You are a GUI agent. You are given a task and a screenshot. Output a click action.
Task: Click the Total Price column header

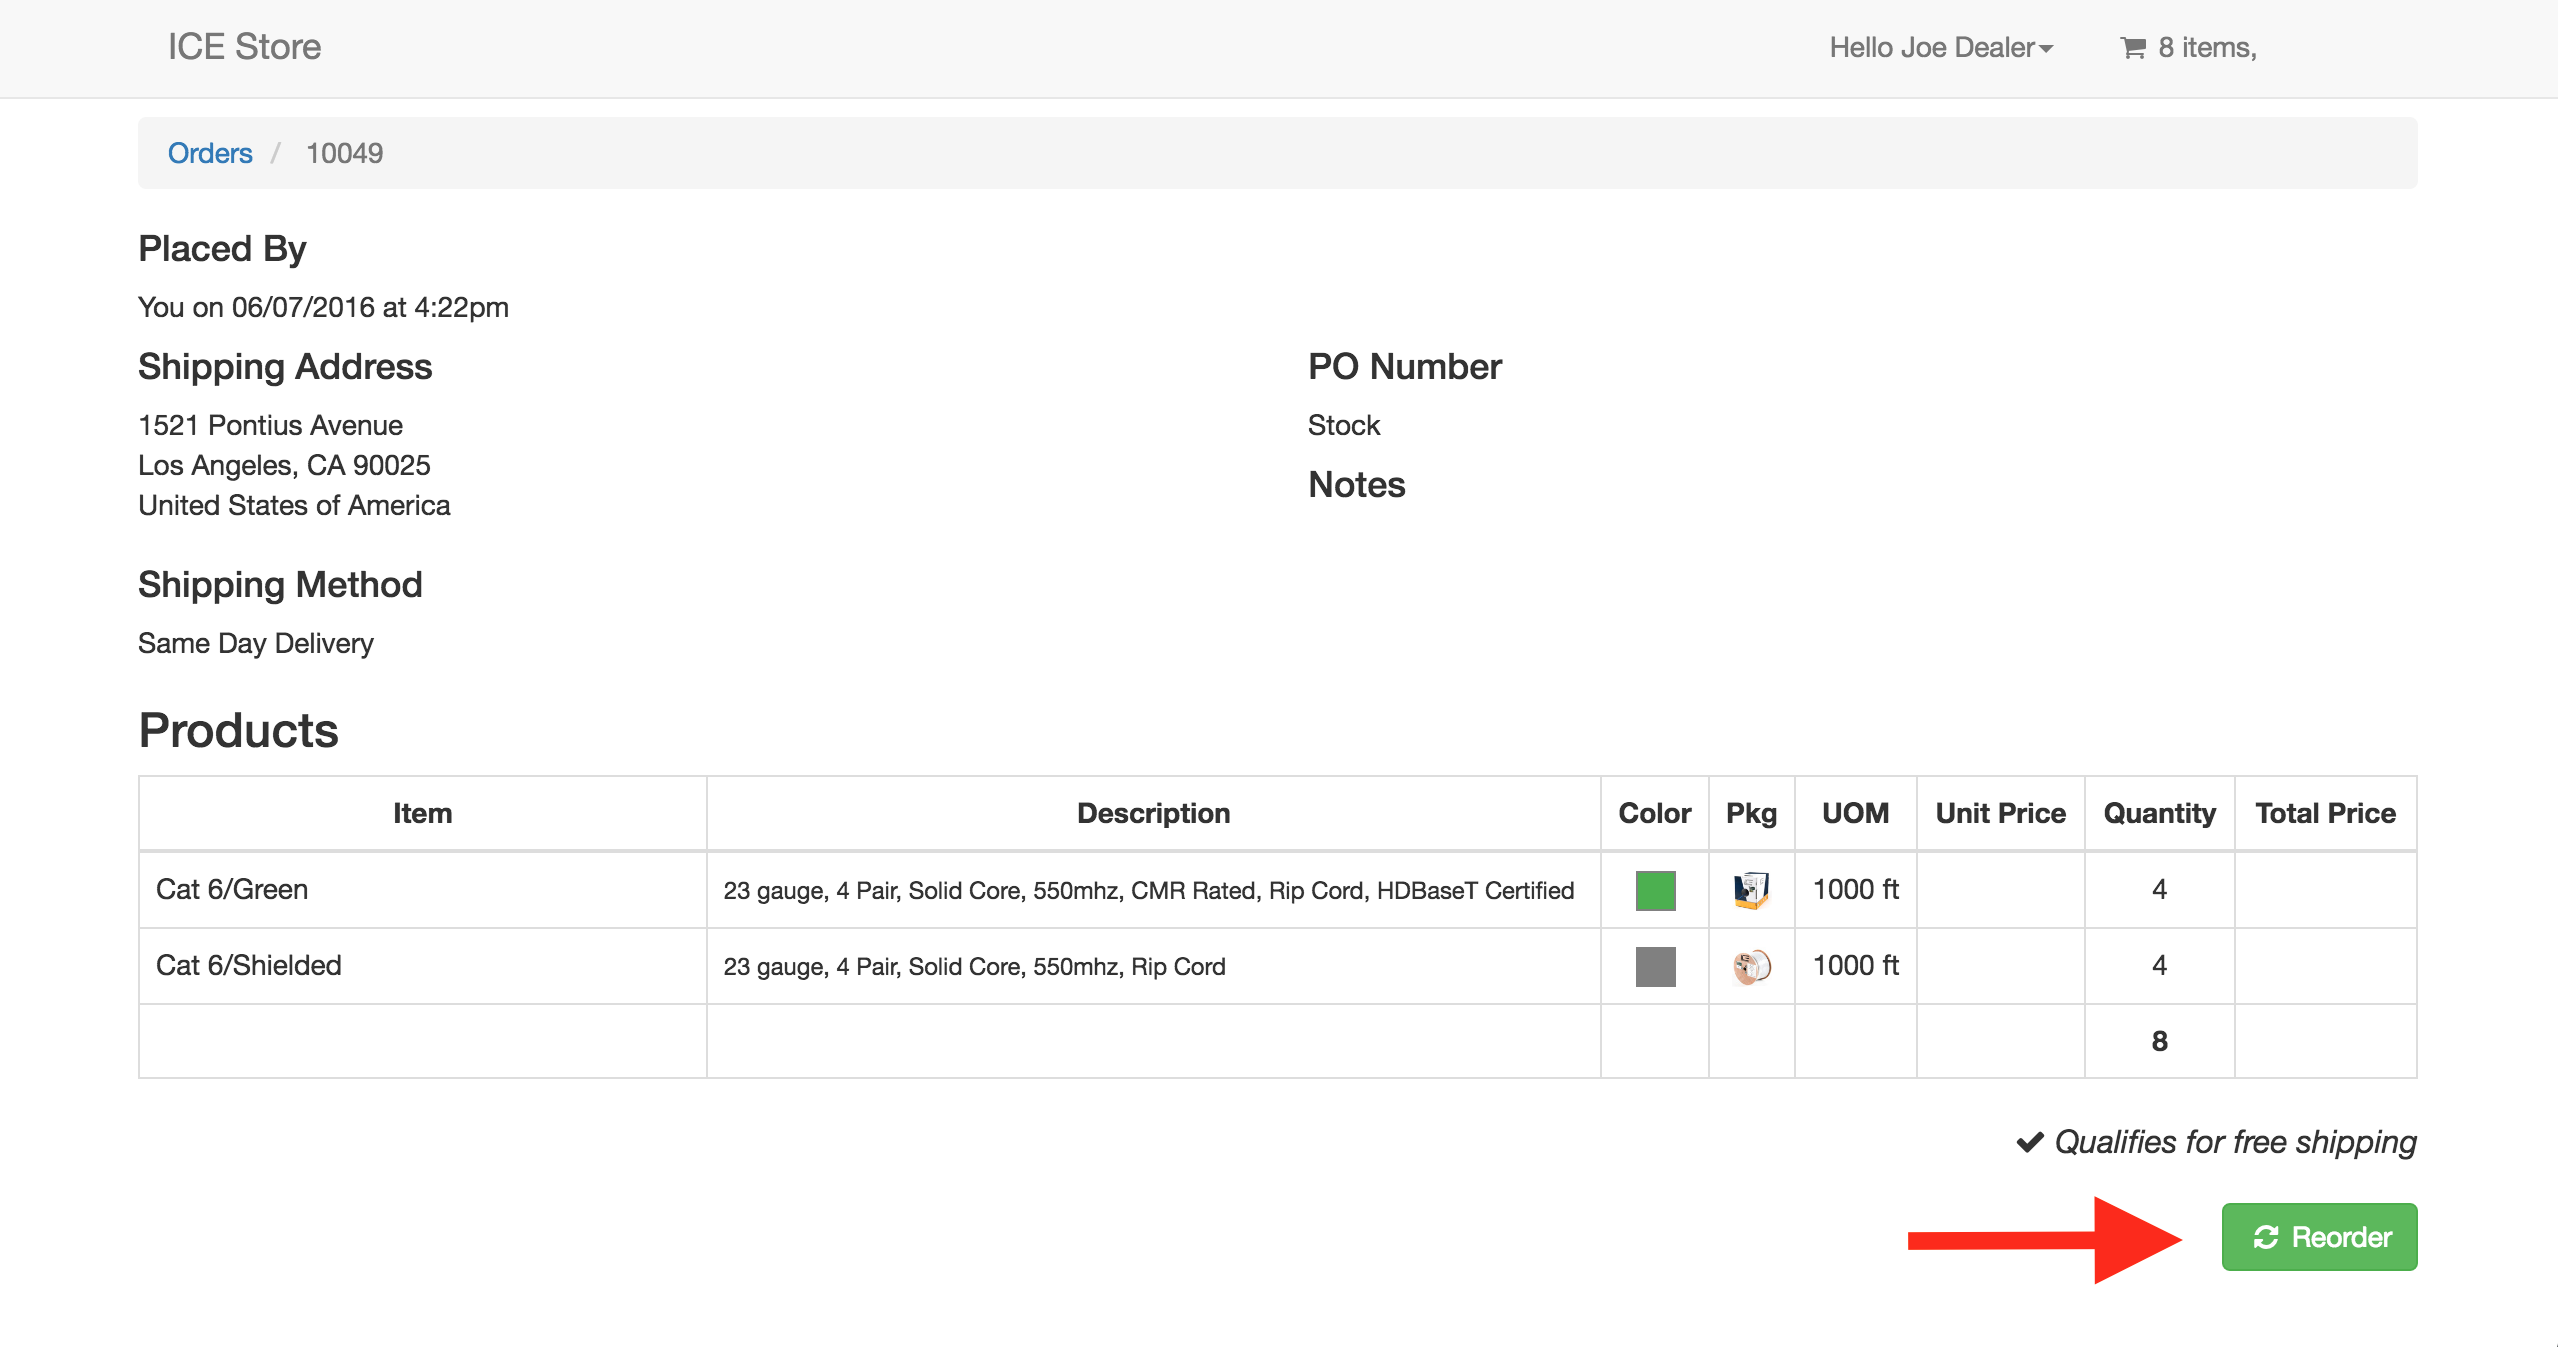(x=2325, y=813)
